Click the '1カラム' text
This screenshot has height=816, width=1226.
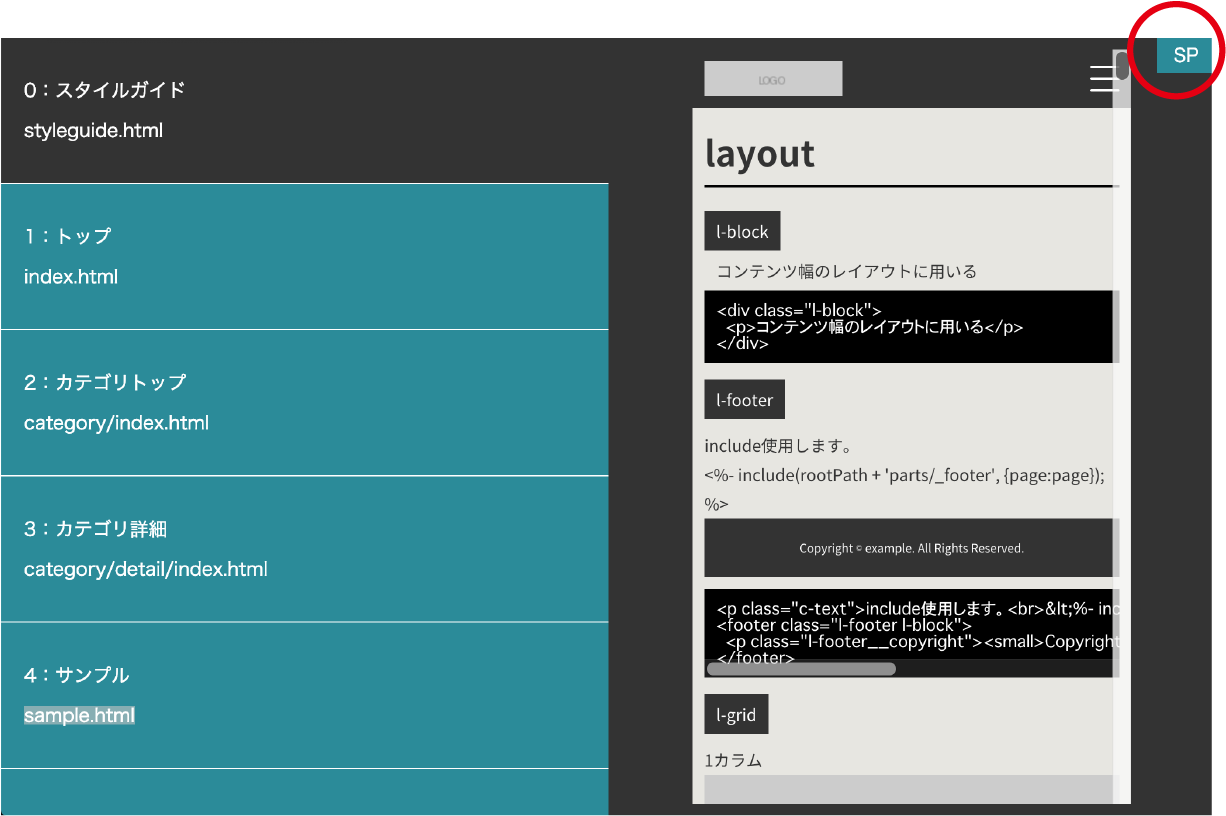pos(733,760)
